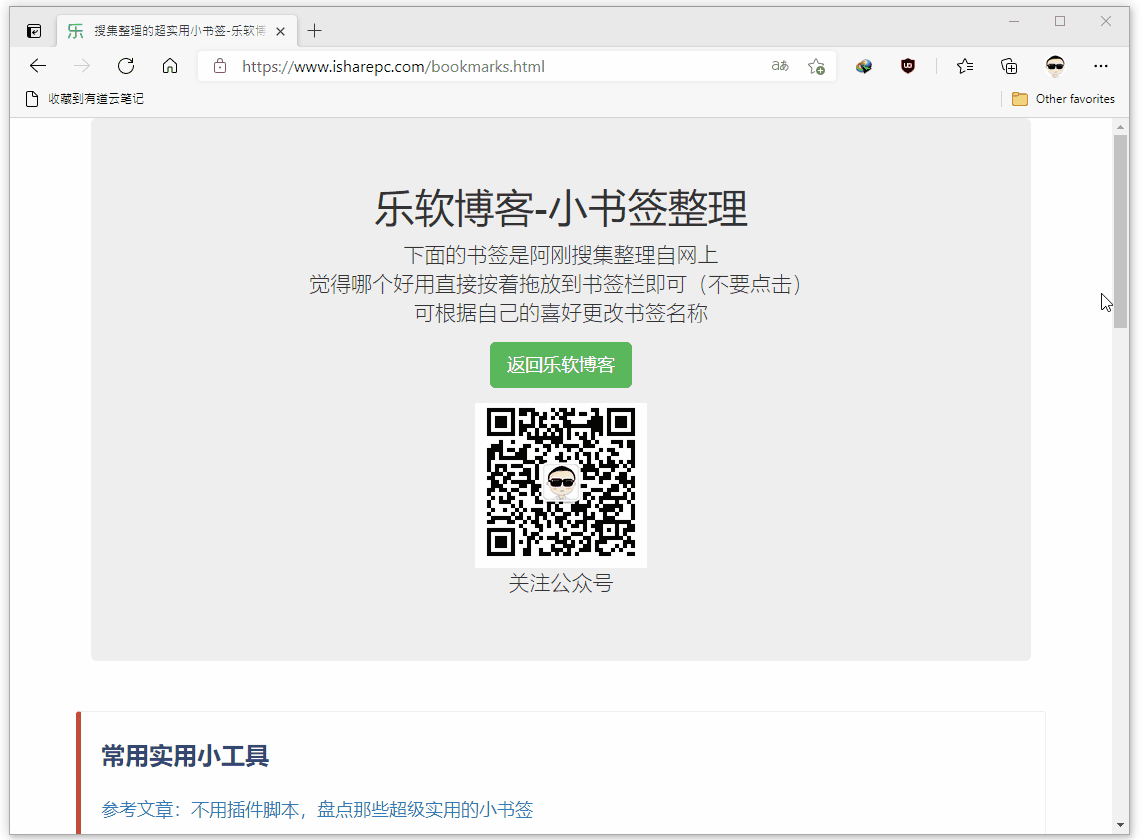Click the 下面的书签是阿刚搜集整理自网上 line

(x=560, y=255)
